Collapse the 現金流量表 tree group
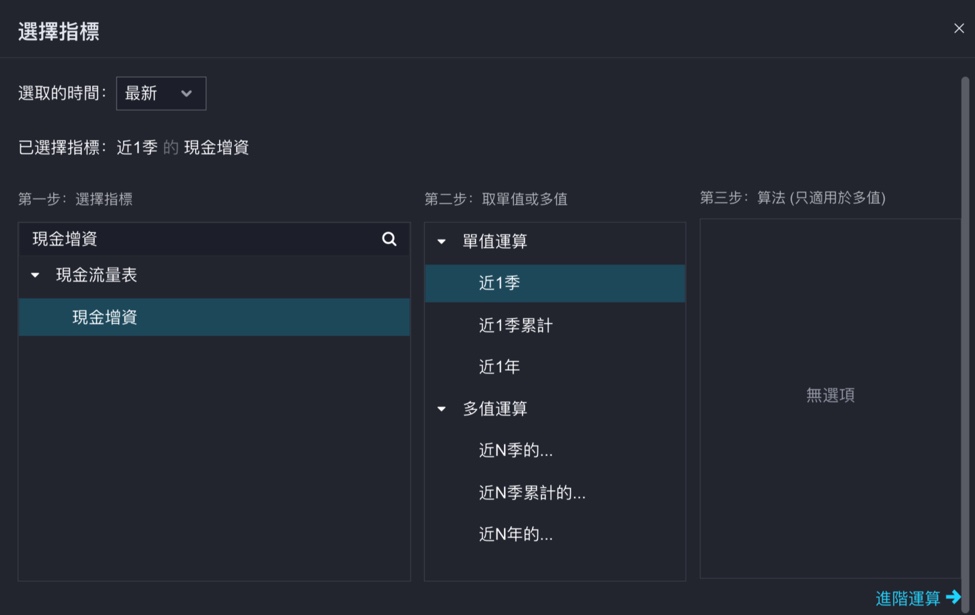The height and width of the screenshot is (615, 975). (36, 276)
